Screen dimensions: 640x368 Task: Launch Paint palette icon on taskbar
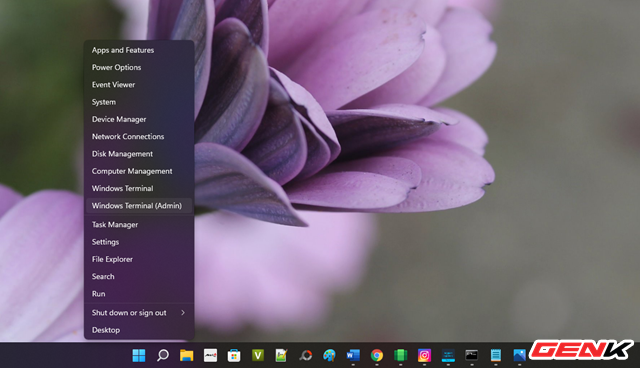pos(329,355)
